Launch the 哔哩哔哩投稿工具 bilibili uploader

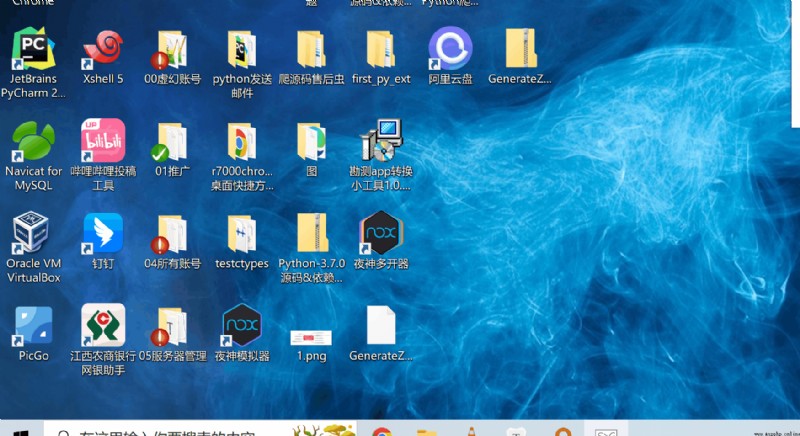(103, 140)
